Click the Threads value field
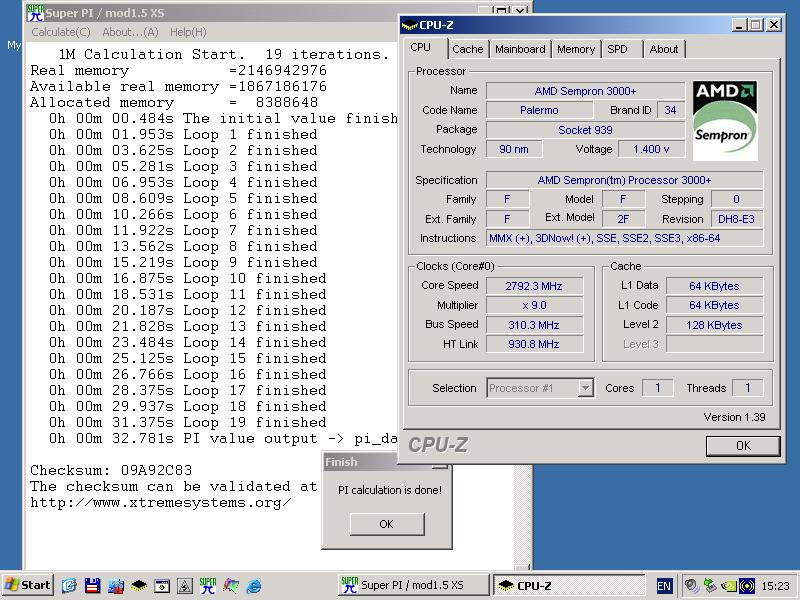The height and width of the screenshot is (600, 800). pos(747,388)
